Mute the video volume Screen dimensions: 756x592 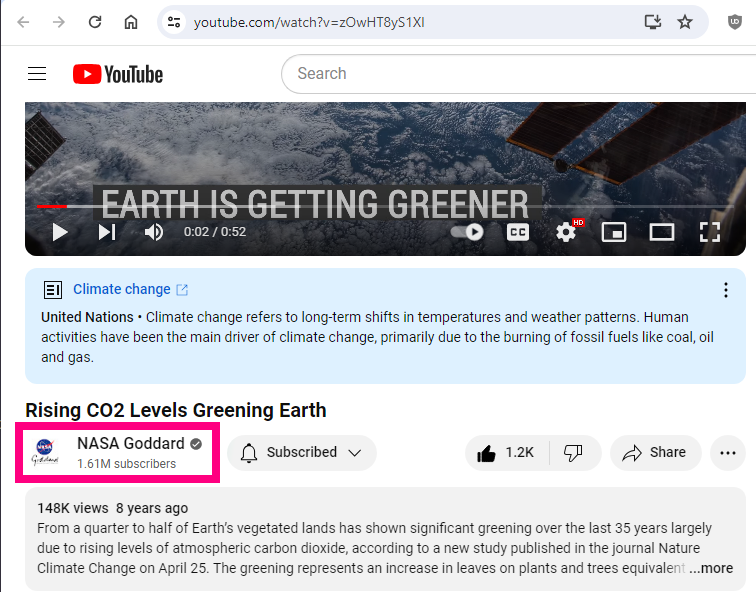(x=154, y=232)
